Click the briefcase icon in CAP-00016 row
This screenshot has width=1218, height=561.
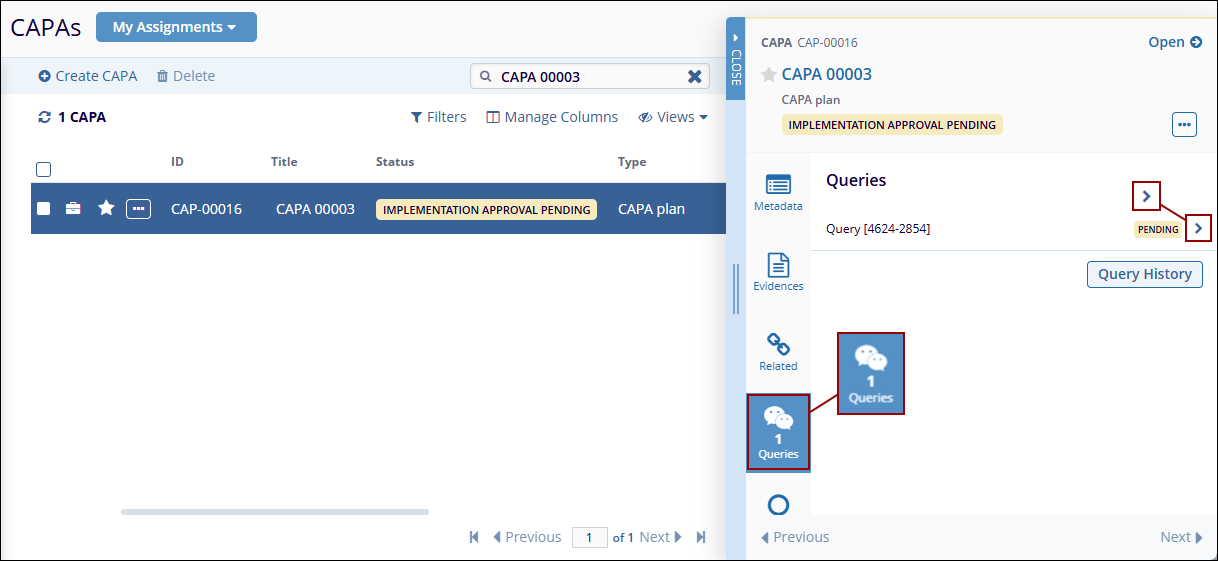73,209
